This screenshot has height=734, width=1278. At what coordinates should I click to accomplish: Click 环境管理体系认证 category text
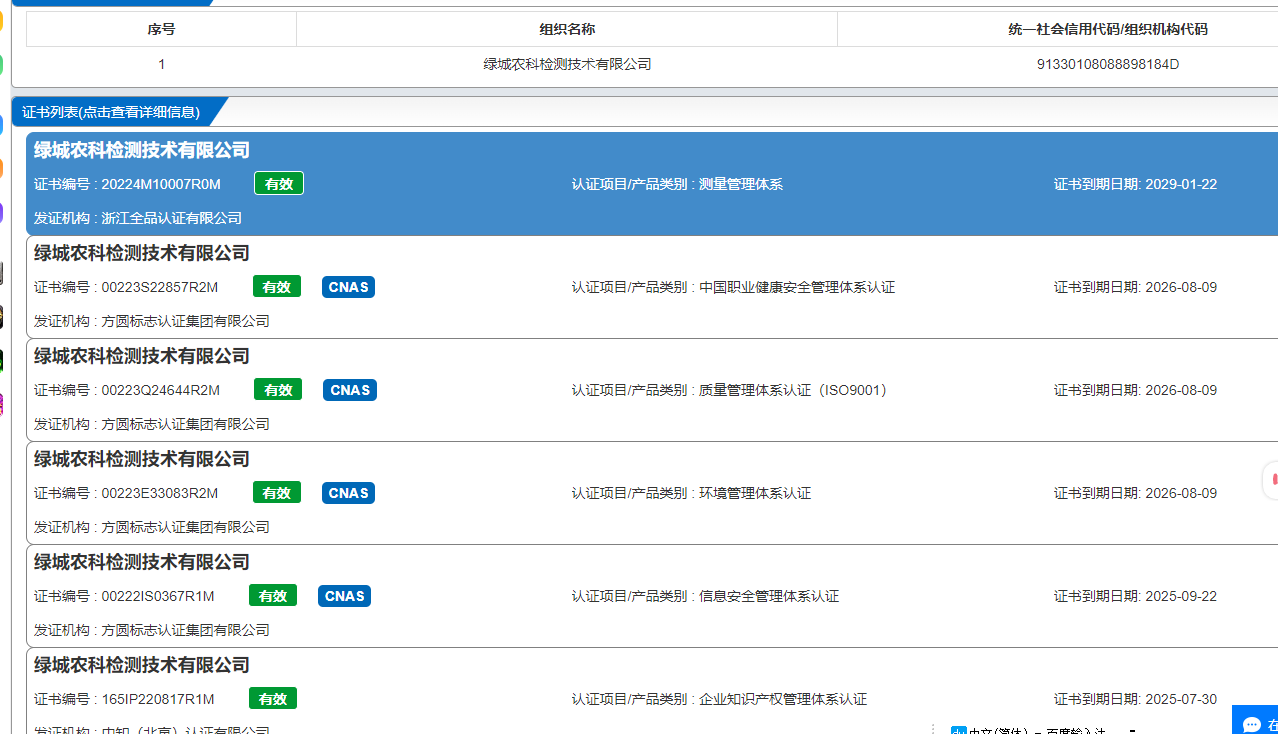(x=755, y=493)
